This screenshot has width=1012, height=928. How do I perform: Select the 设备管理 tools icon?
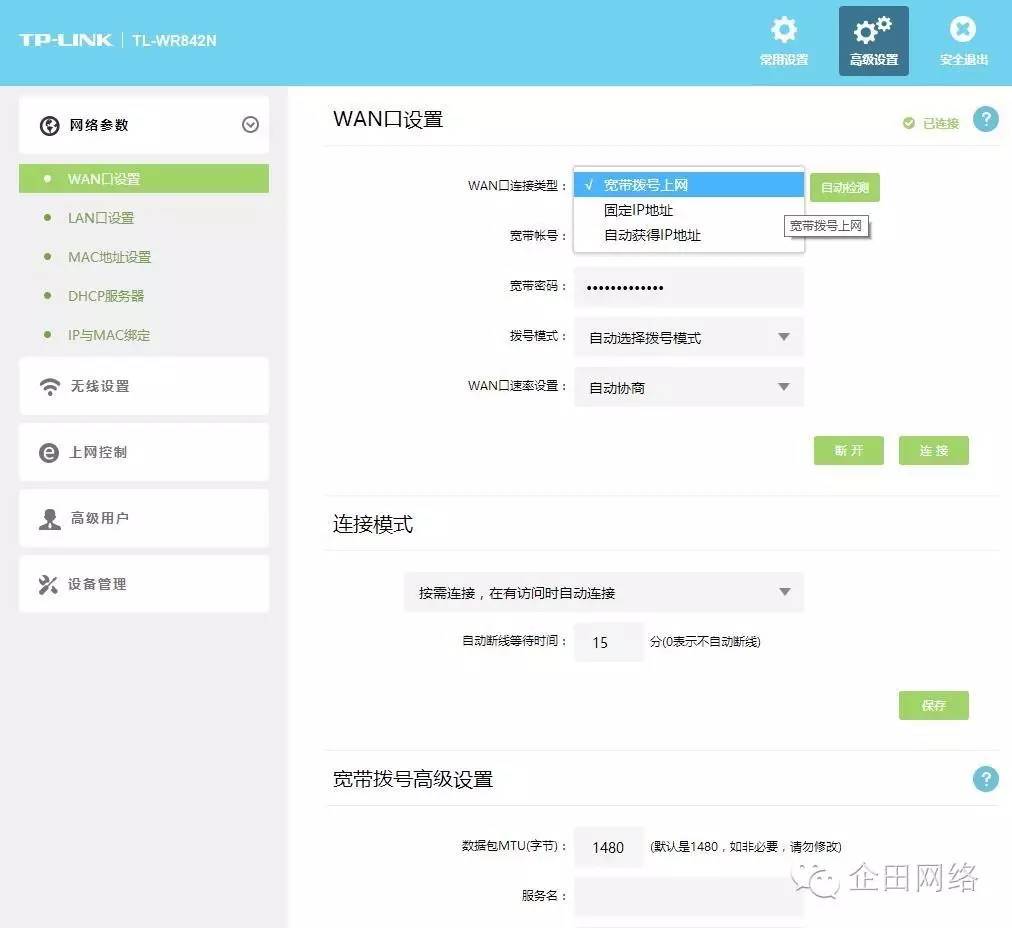tap(48, 584)
